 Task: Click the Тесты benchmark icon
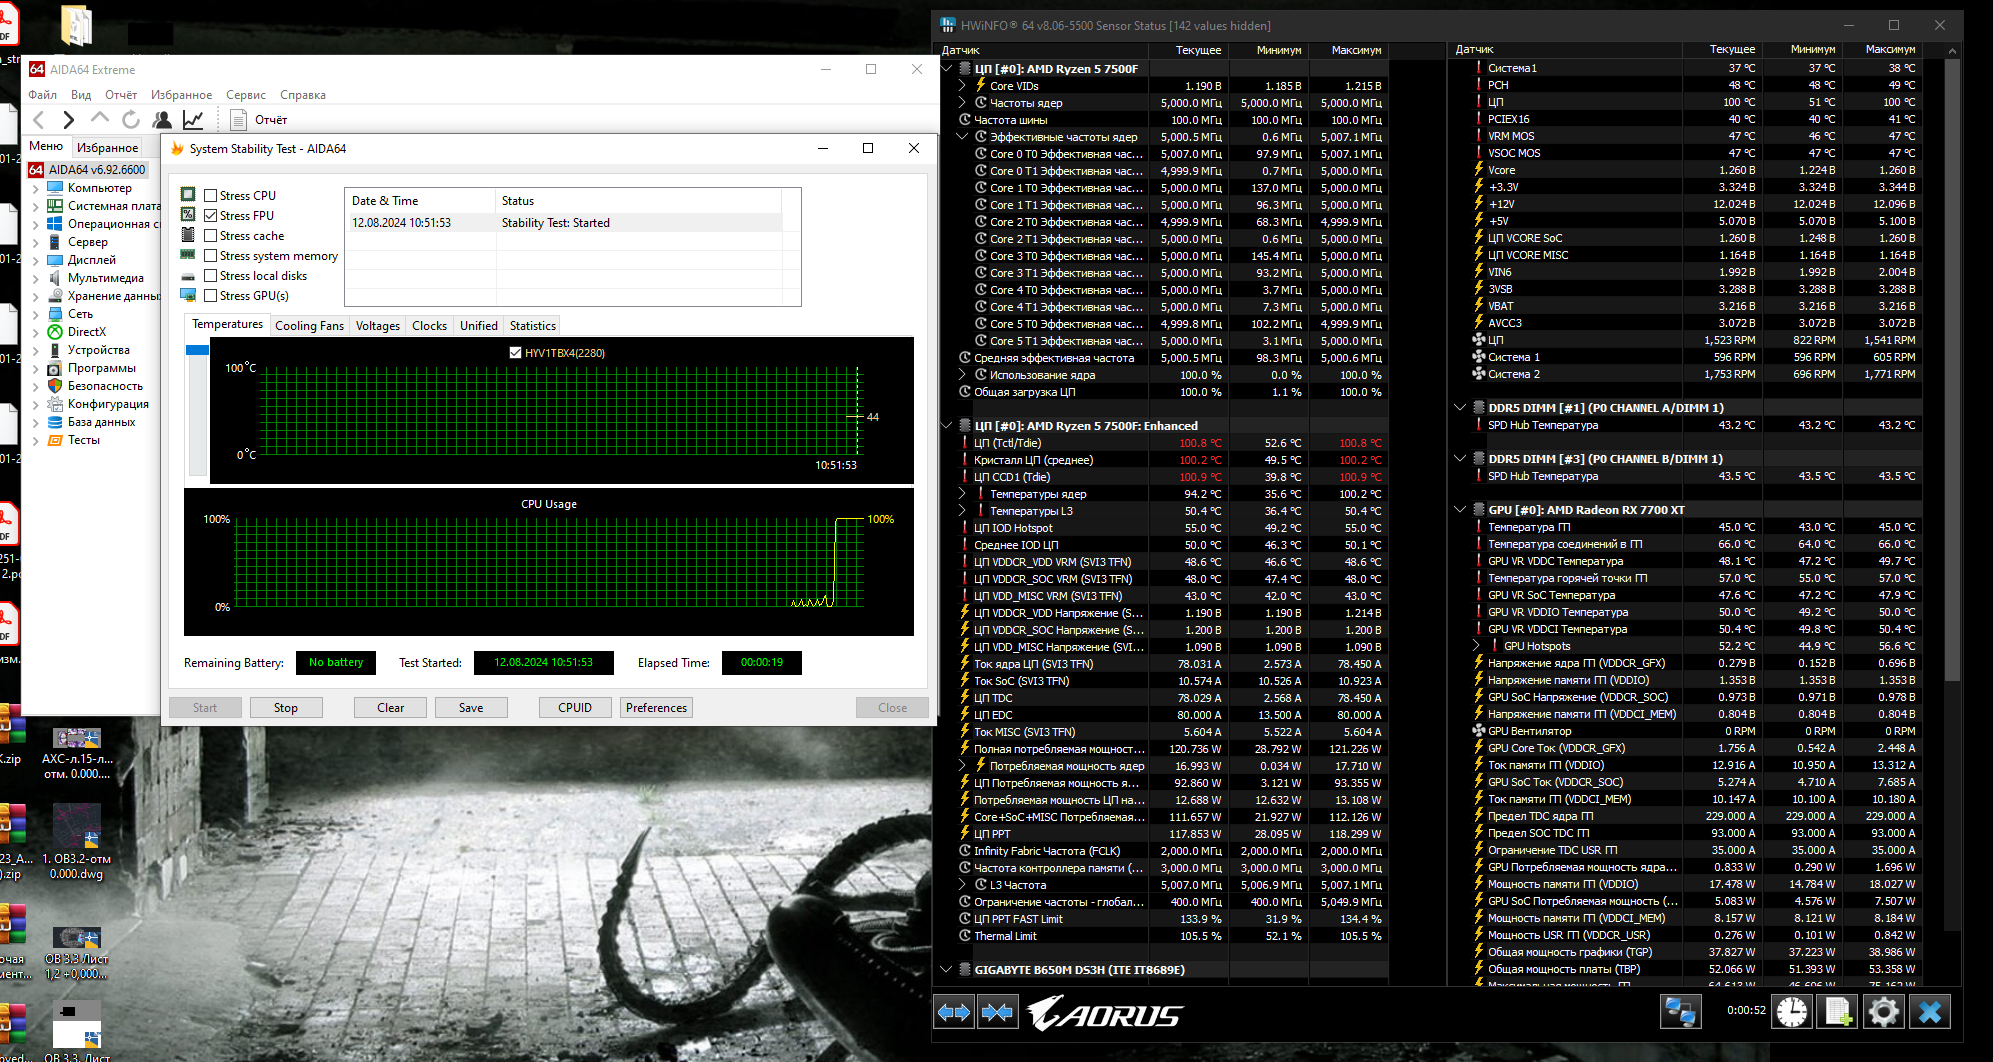click(55, 440)
